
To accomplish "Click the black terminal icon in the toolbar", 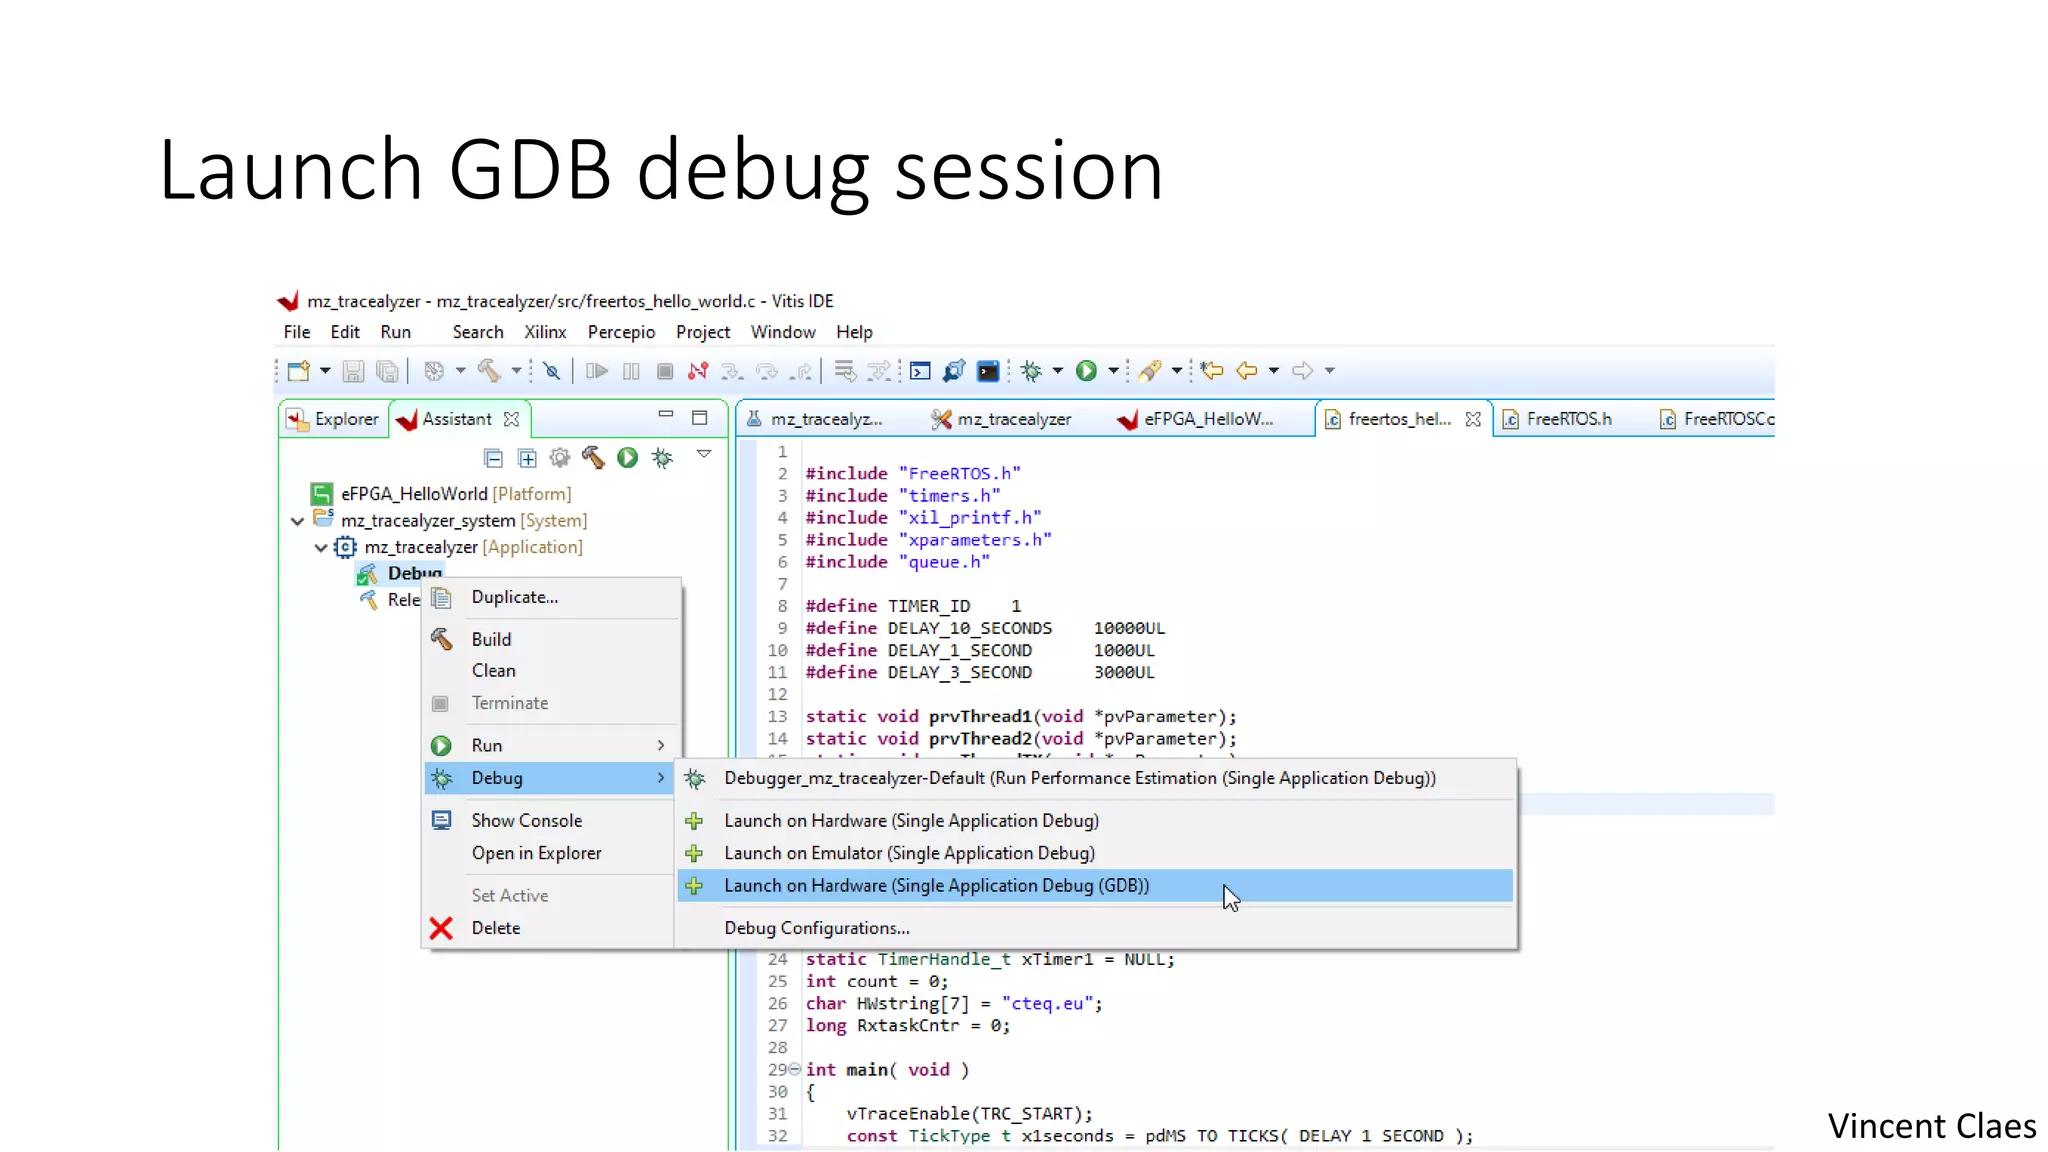I will point(988,371).
